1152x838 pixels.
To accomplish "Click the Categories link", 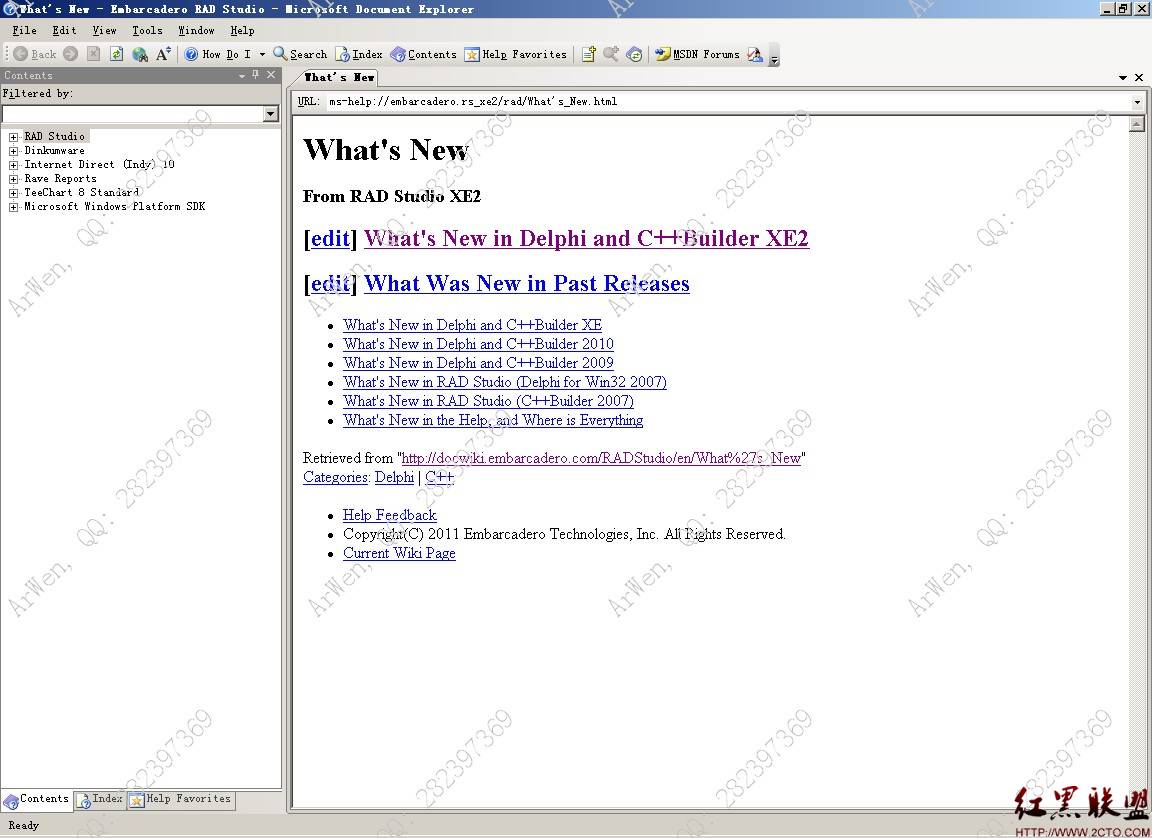I will [336, 477].
